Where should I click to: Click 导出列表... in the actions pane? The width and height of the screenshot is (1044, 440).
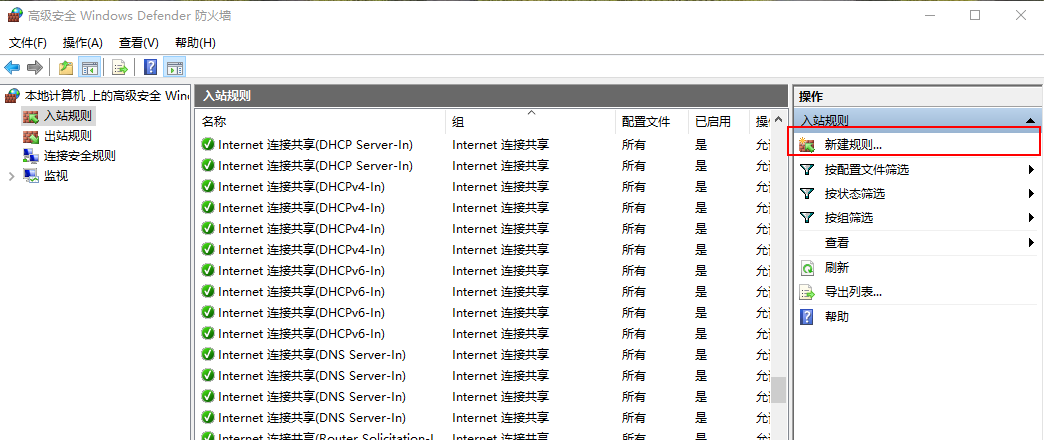[x=852, y=292]
